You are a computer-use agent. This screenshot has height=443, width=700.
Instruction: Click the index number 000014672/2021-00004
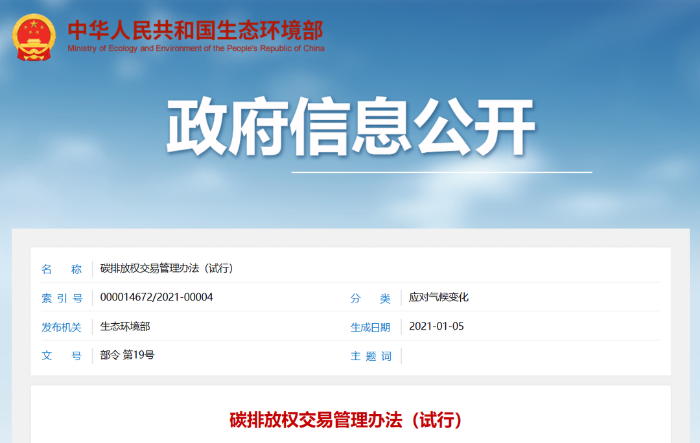click(x=156, y=298)
